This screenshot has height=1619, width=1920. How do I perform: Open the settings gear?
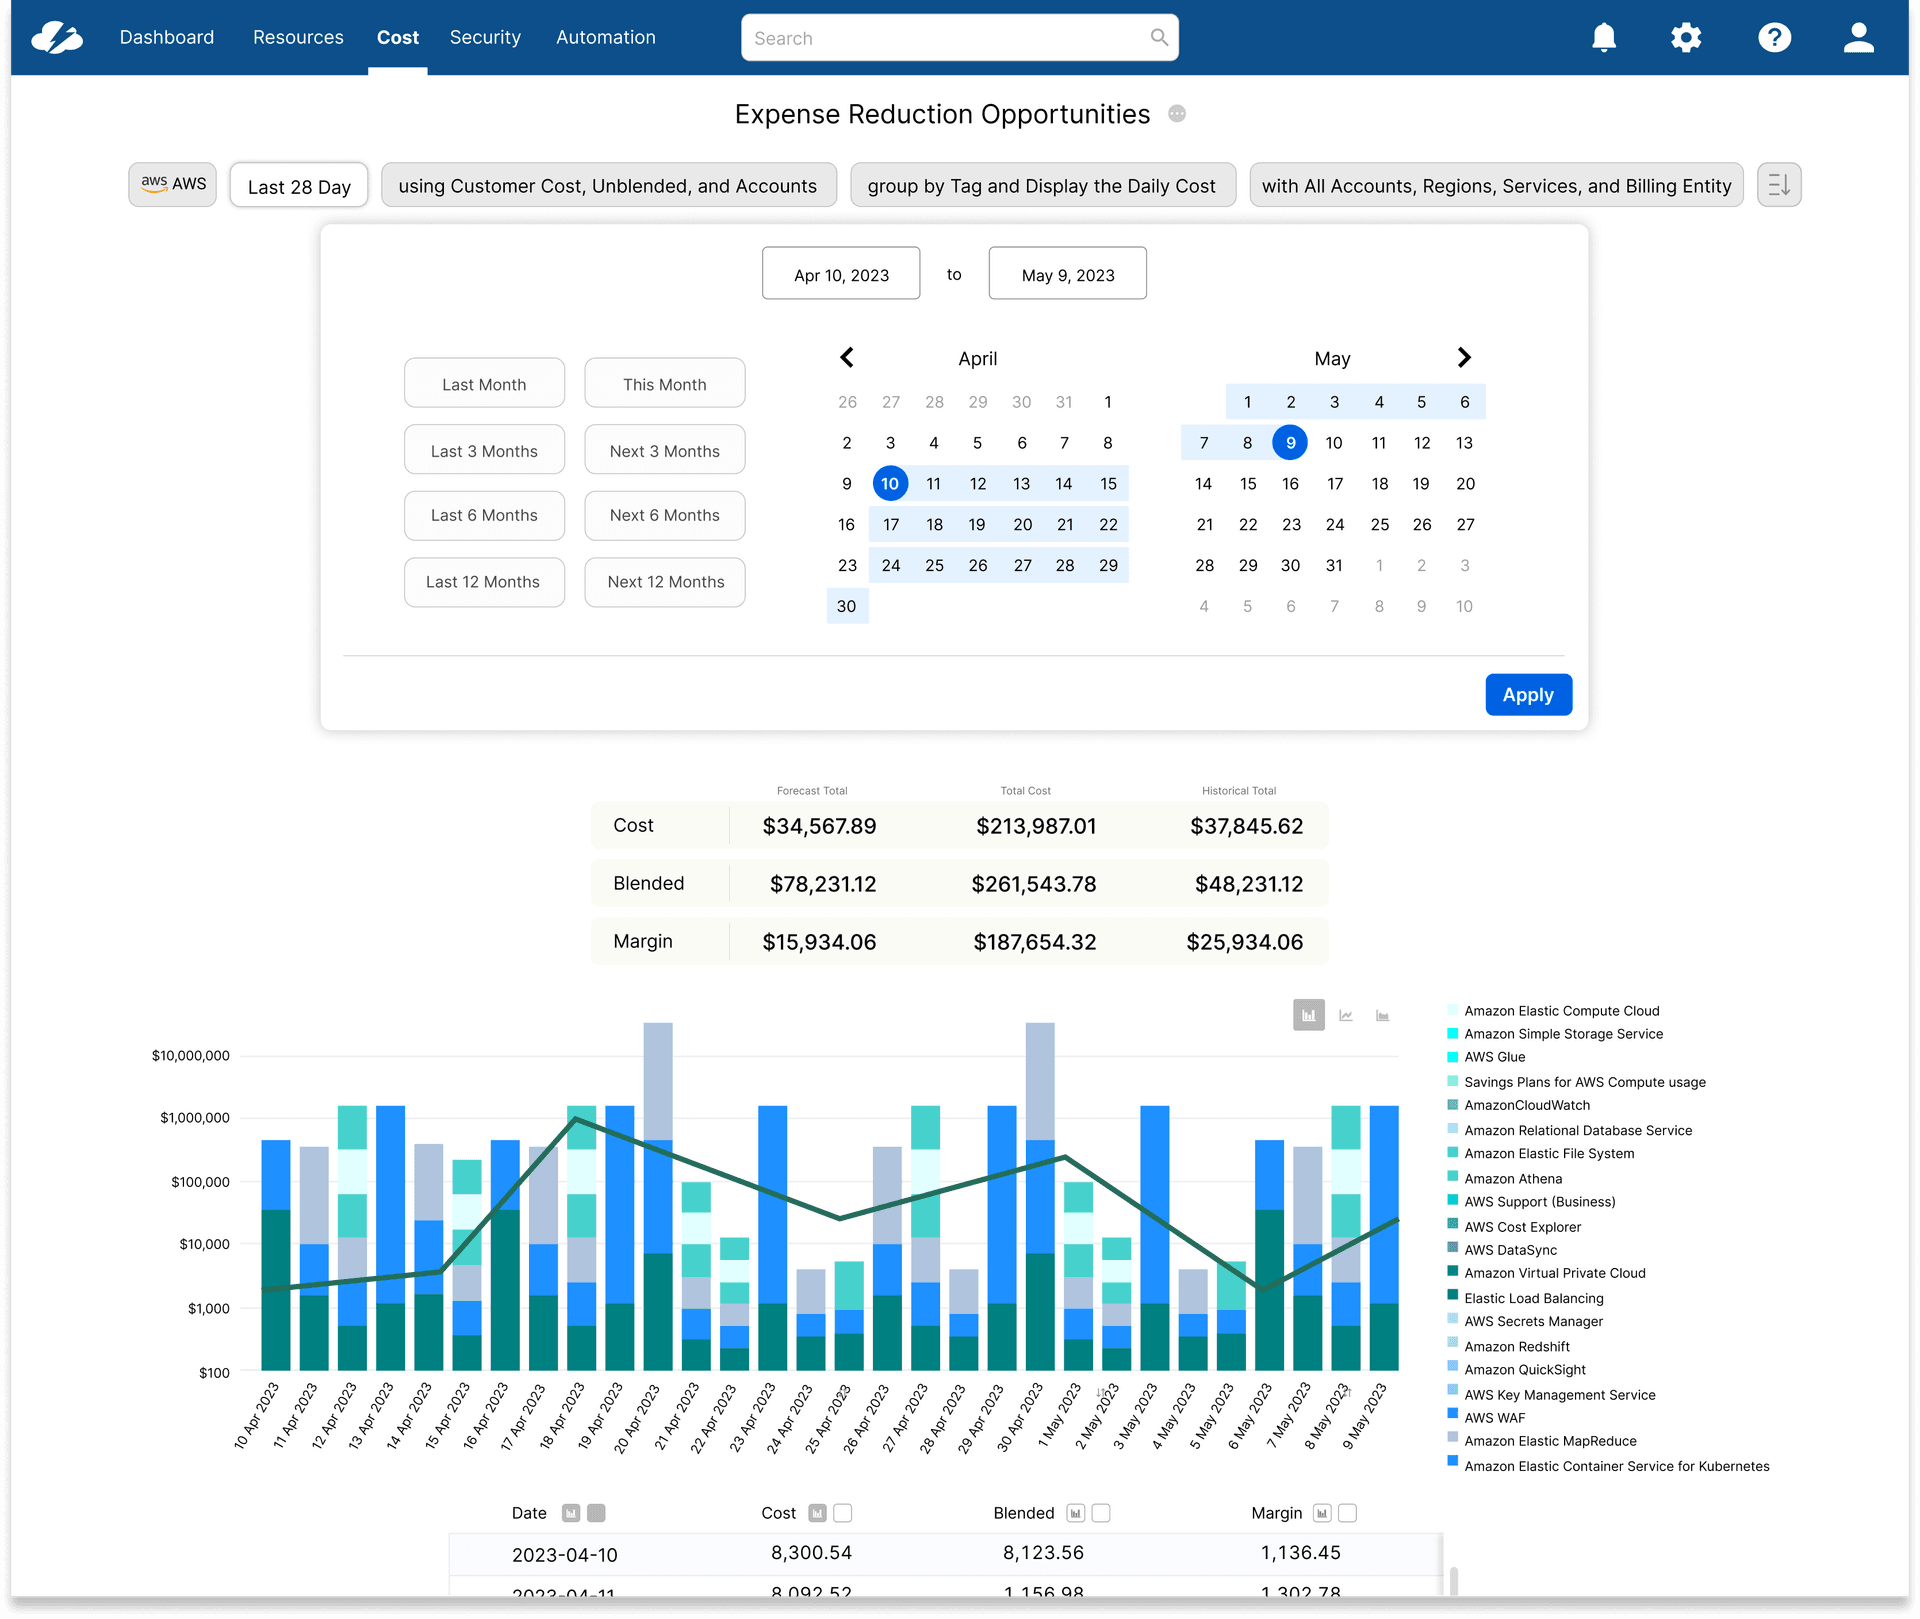[1686, 38]
